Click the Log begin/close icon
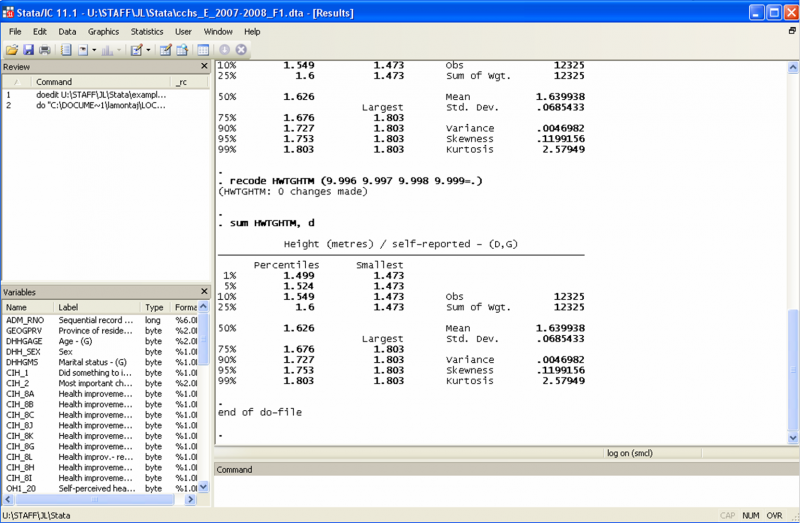The width and height of the screenshot is (800, 523). [x=65, y=49]
